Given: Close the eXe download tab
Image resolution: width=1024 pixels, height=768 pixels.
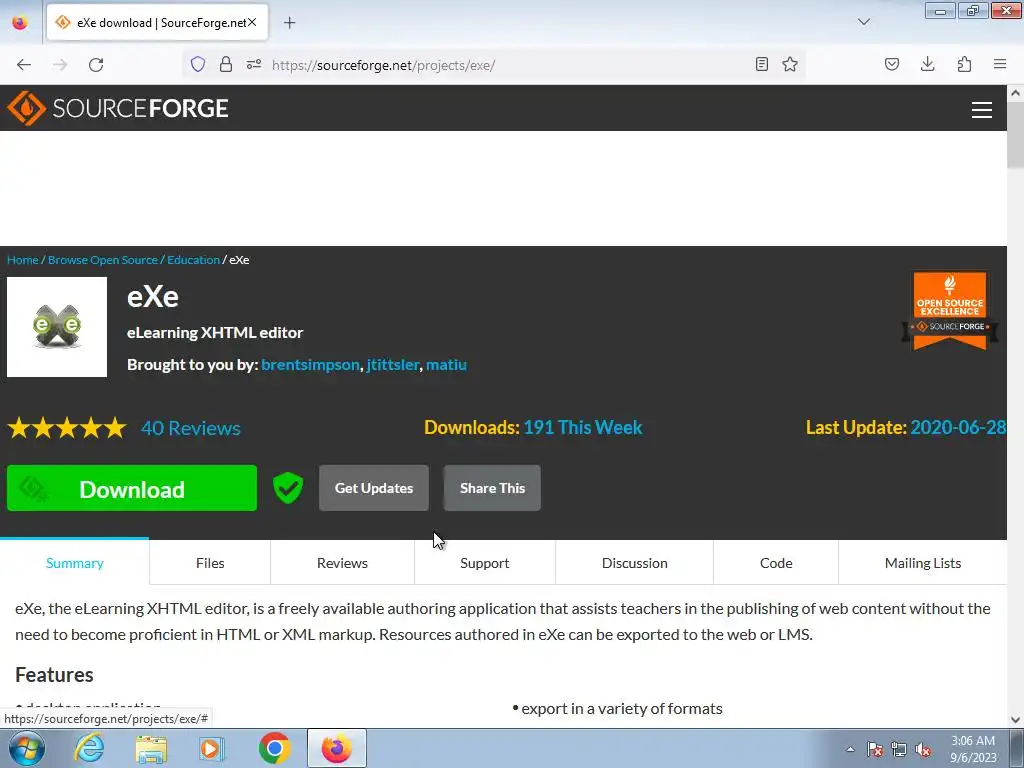Looking at the screenshot, I should point(252,22).
